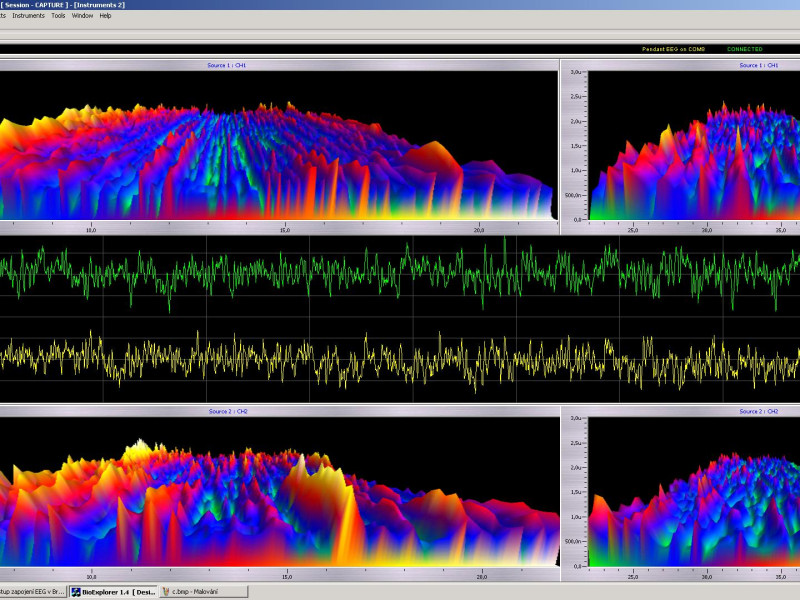Switch to c.bmp Malování taskbar window
The height and width of the screenshot is (600, 800).
click(x=203, y=592)
